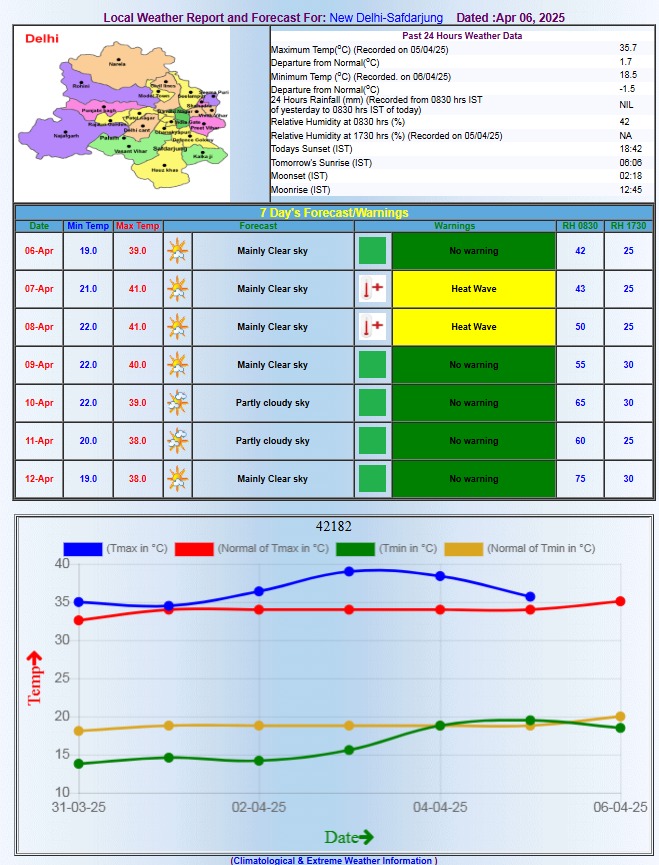Click the No warning cell for 12-Apr

point(474,479)
